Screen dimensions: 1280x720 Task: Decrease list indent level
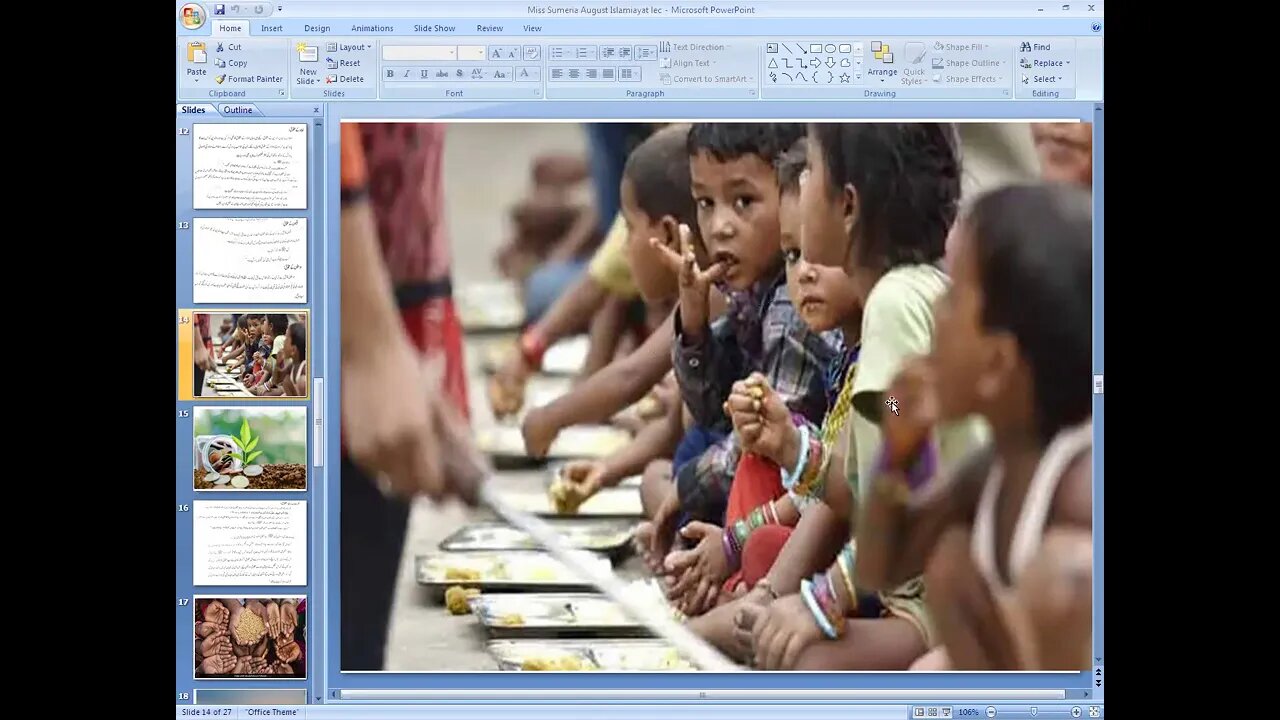pos(607,53)
